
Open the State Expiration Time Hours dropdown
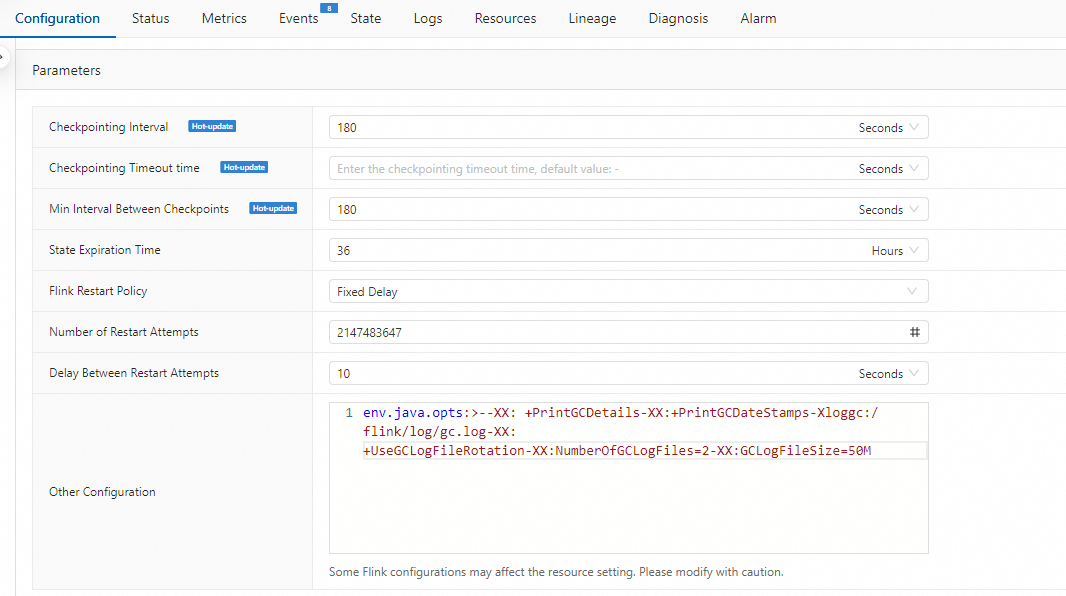coord(896,251)
